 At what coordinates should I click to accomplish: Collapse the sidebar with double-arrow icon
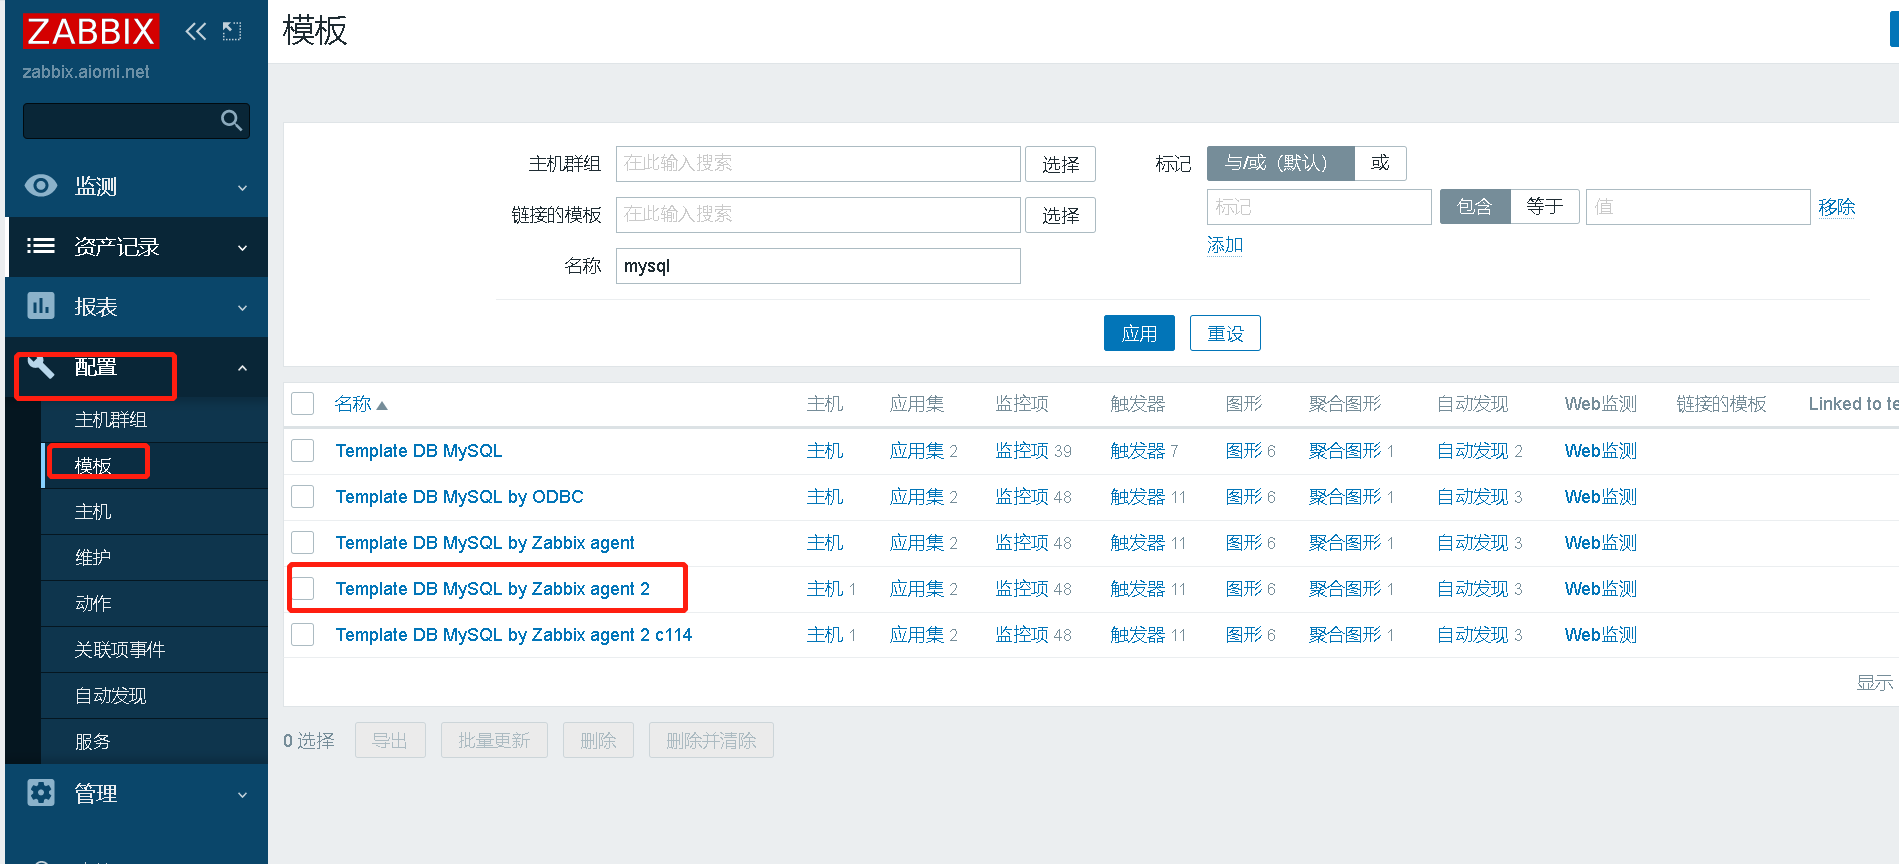click(x=195, y=32)
